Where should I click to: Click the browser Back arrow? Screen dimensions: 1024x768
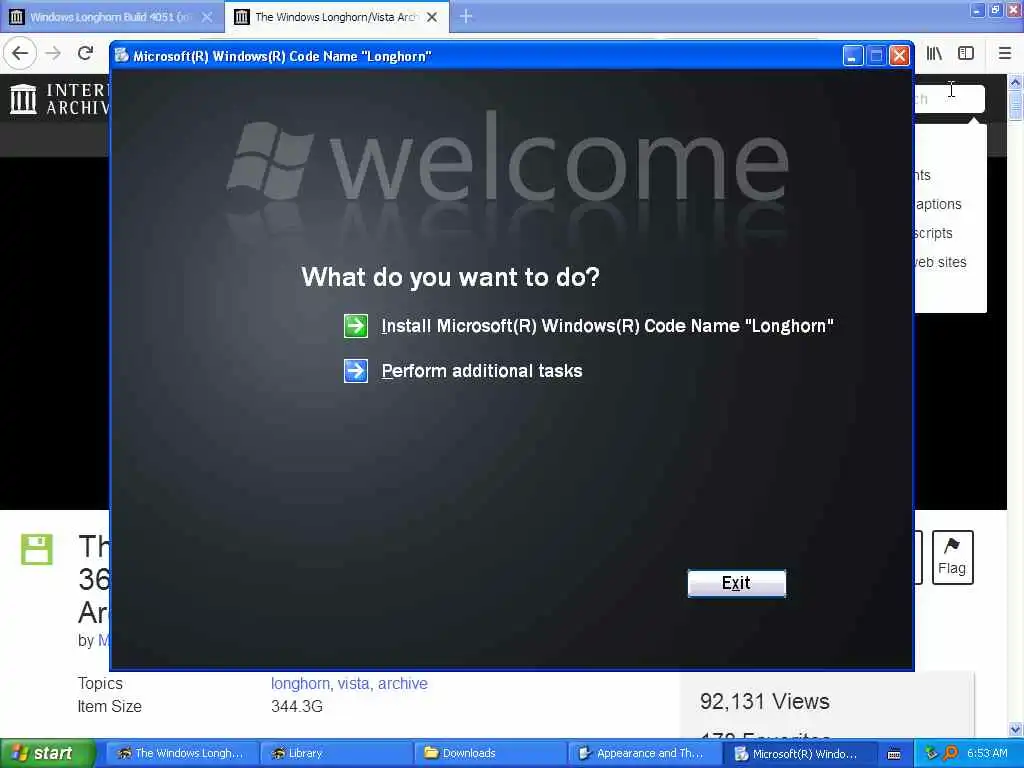(x=20, y=53)
